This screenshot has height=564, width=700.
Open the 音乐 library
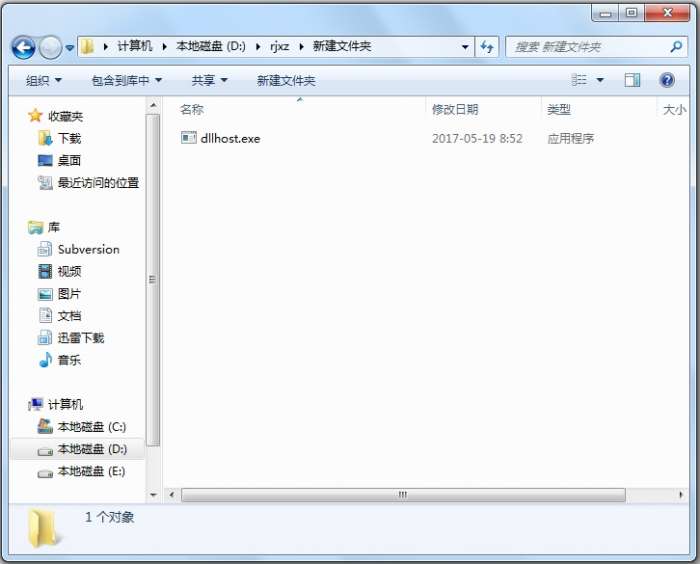[69, 360]
